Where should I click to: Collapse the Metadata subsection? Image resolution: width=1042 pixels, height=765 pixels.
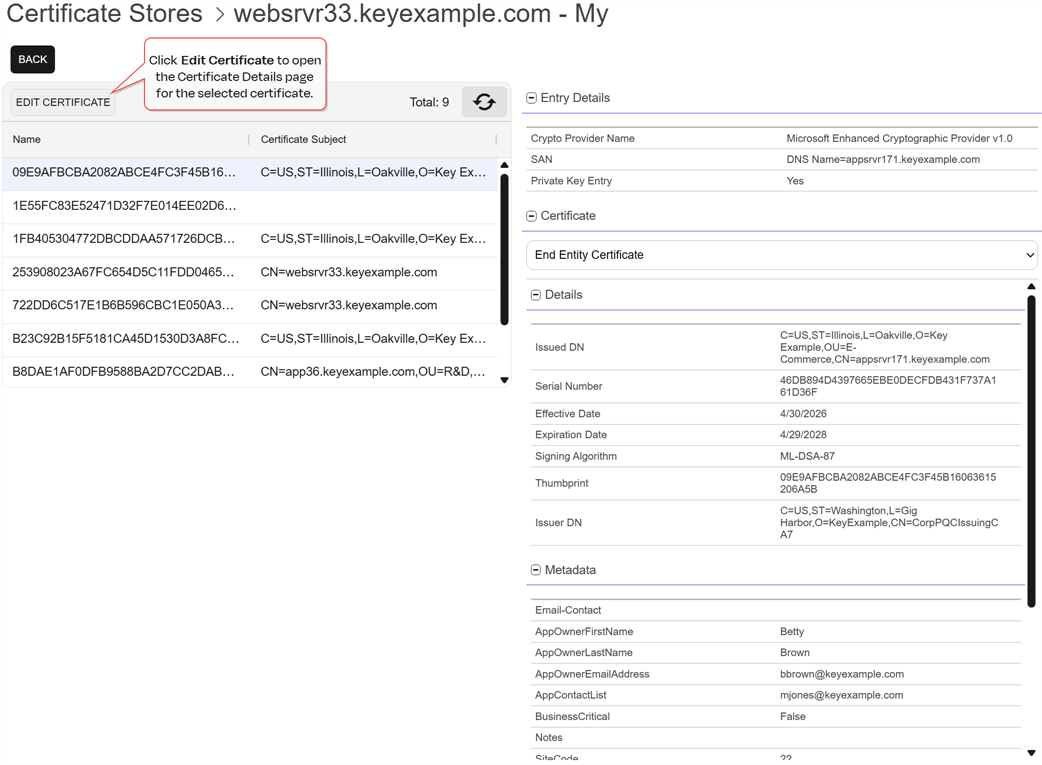[536, 570]
